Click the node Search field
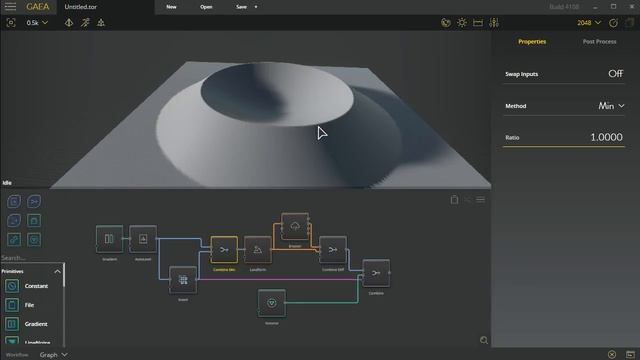This screenshot has height=360, width=640. 32,258
